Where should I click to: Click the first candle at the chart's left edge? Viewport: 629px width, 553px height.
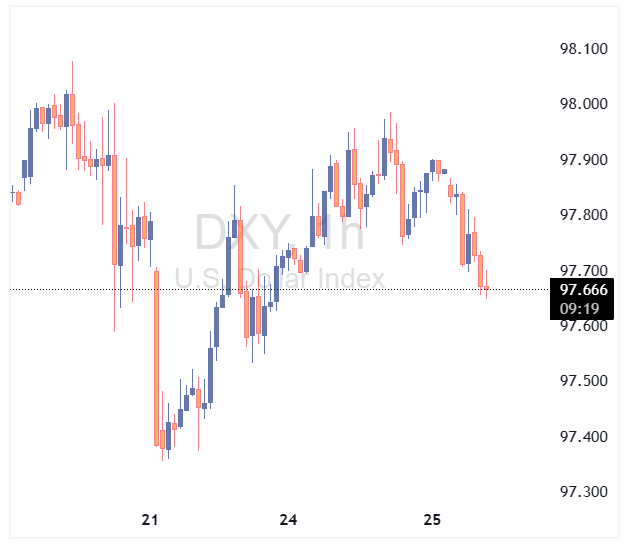click(x=13, y=192)
